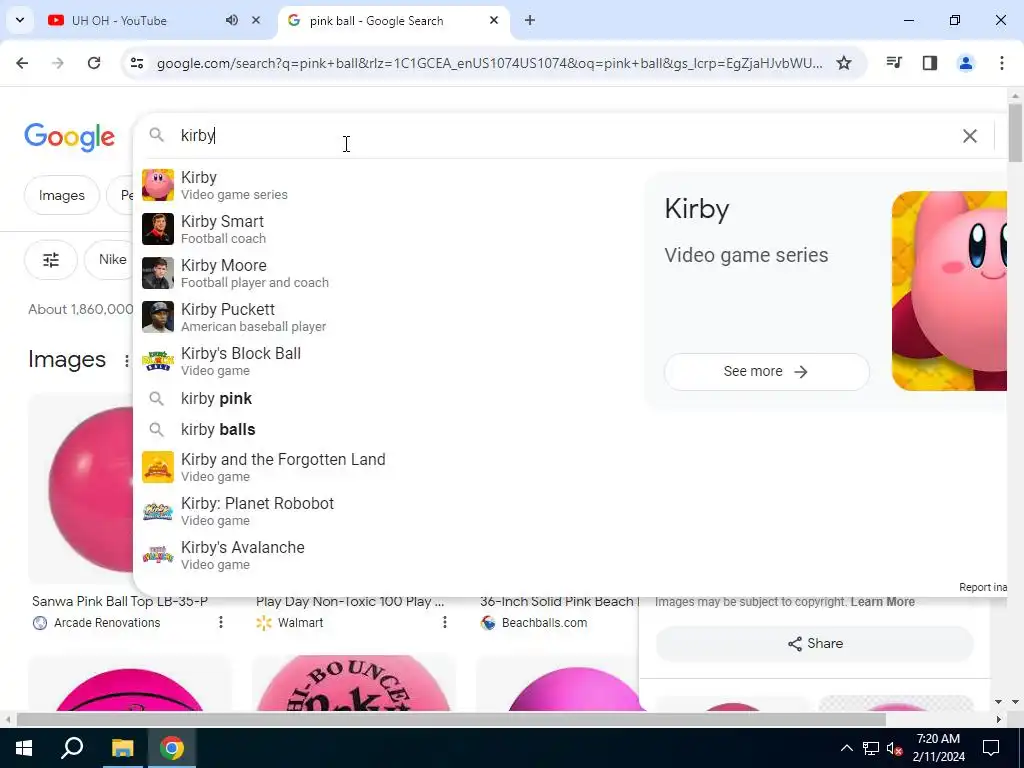Open the Kirby panel character image
Screen dimensions: 1024x768
949,291
